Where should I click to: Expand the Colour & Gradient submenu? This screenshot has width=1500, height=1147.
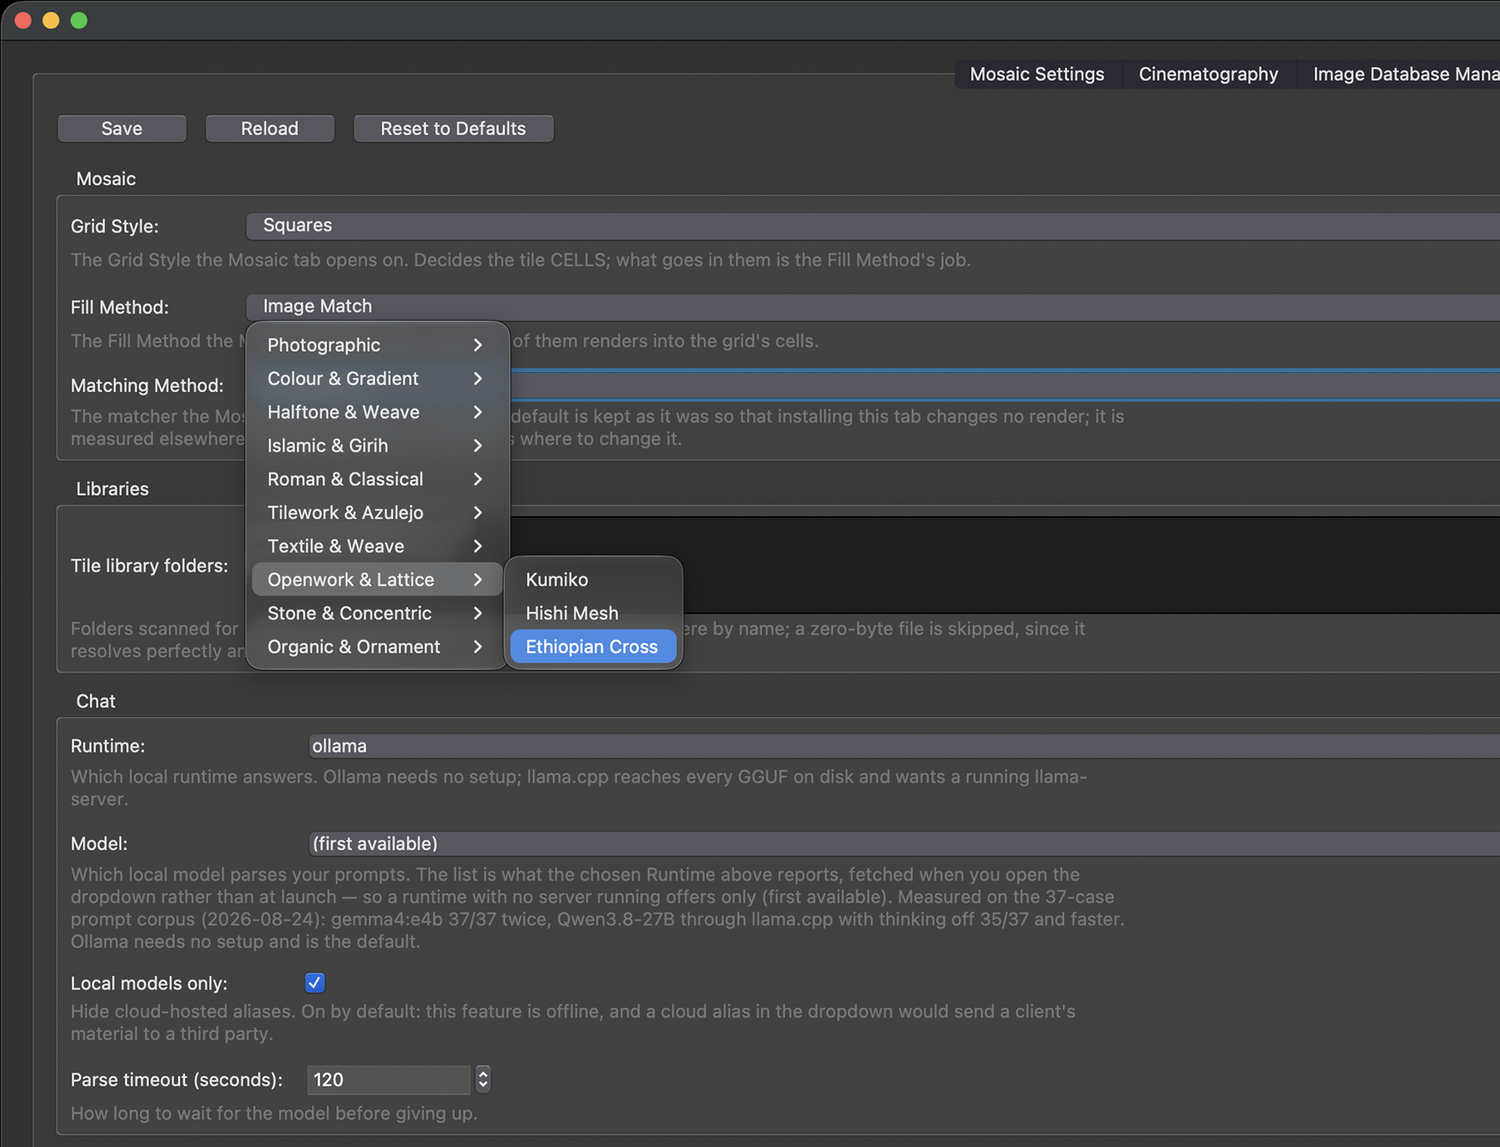377,379
